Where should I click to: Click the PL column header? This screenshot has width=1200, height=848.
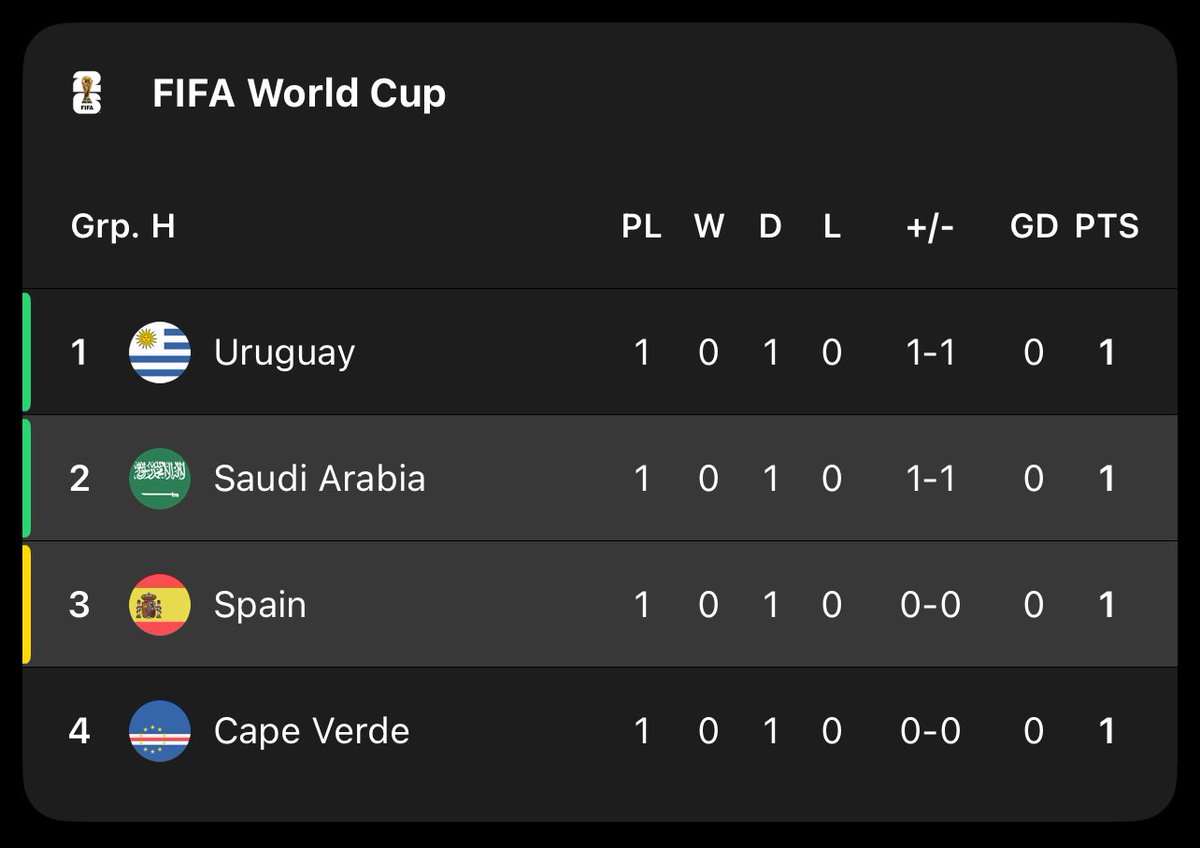tap(641, 226)
